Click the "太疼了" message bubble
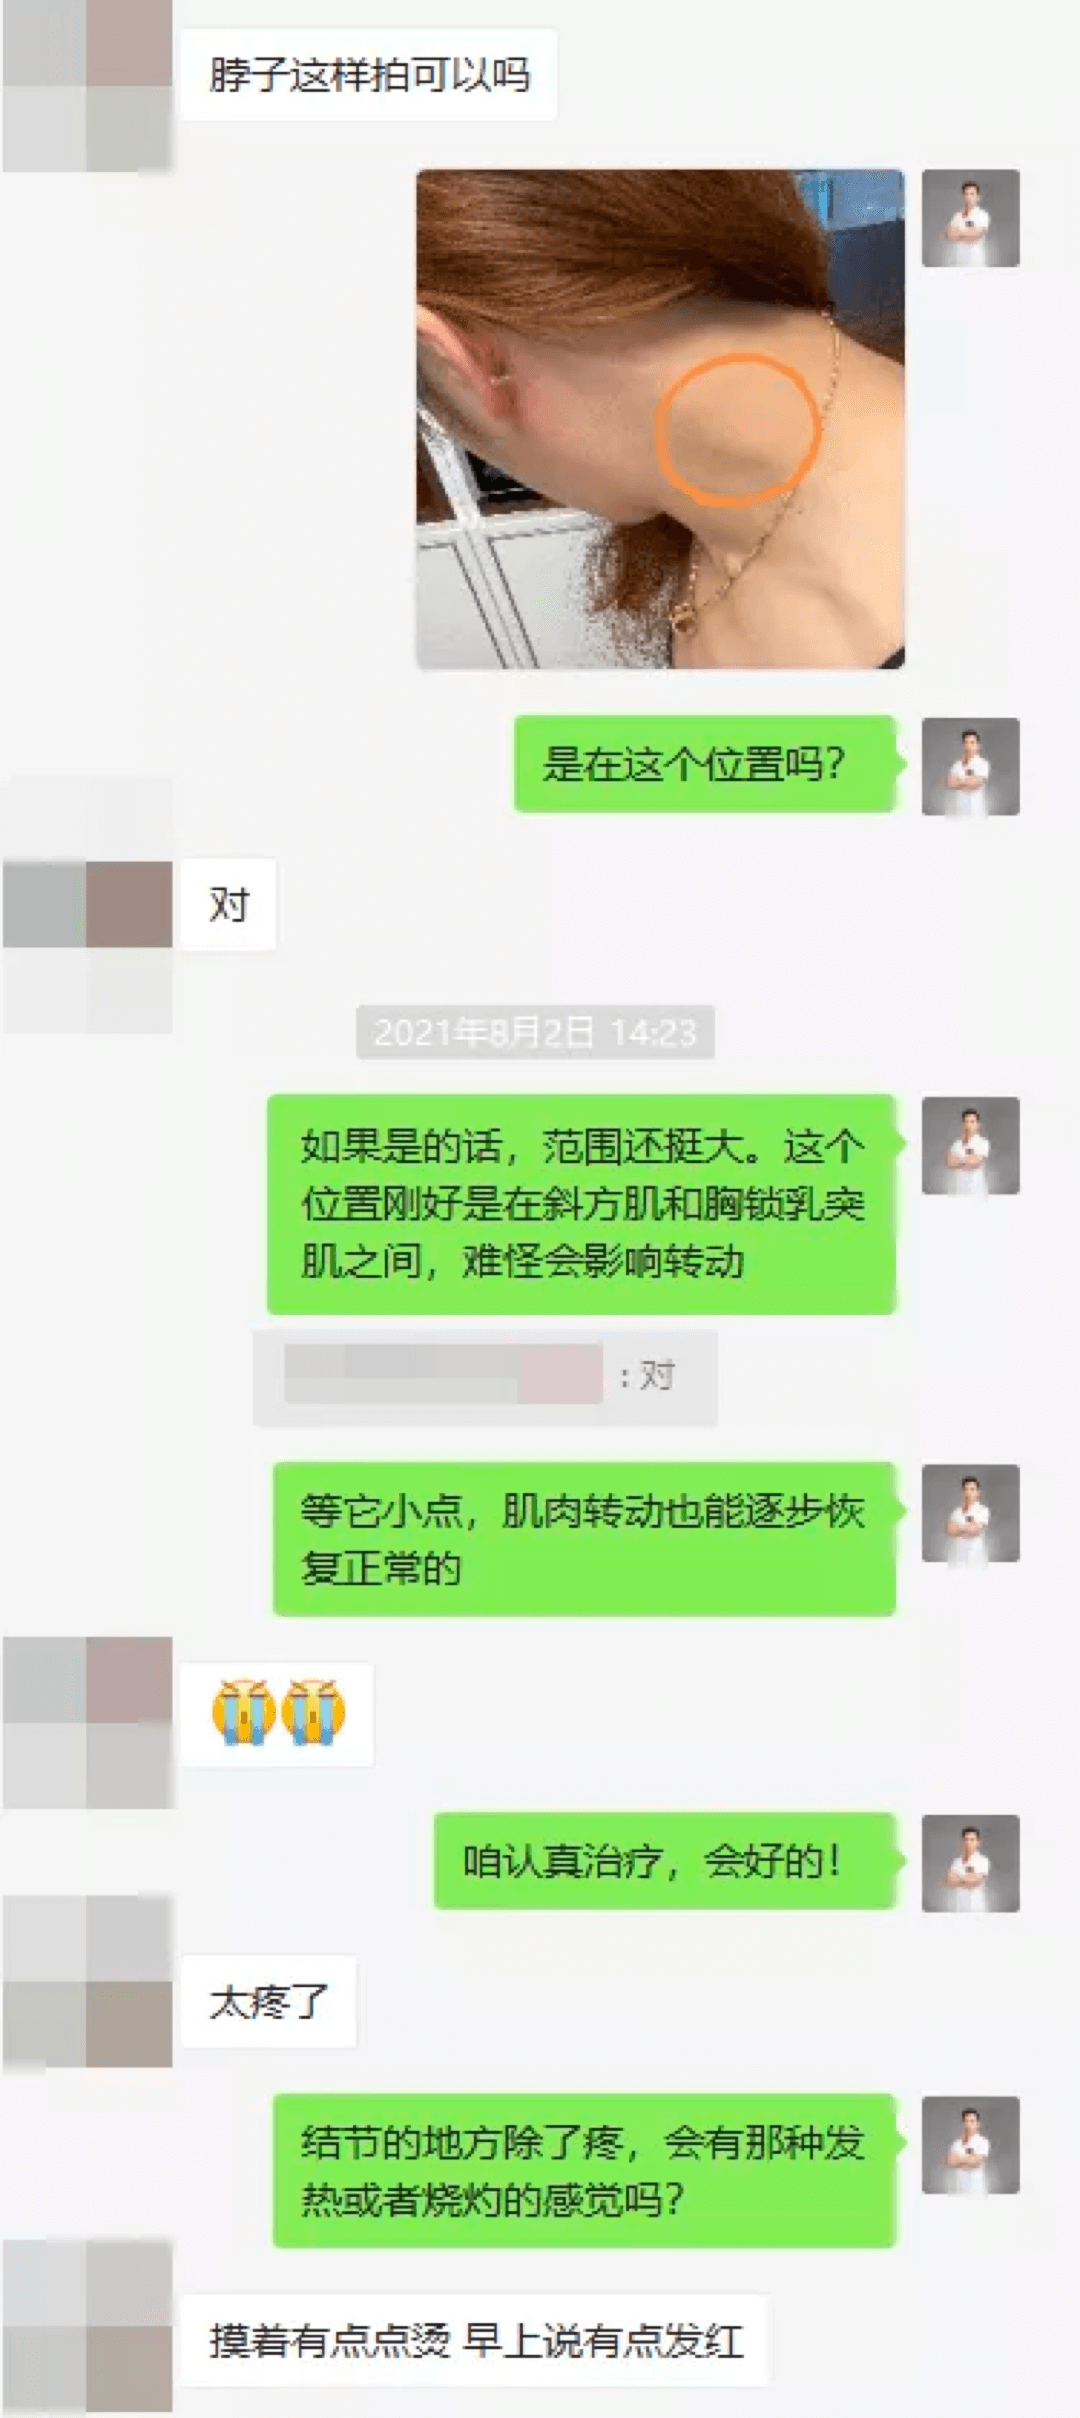 coord(268,2001)
